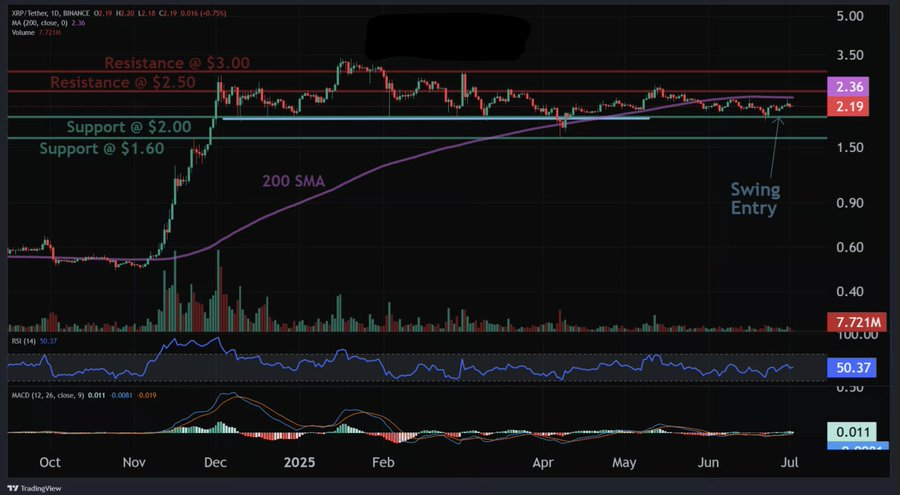This screenshot has height=495, width=900.
Task: Click the red 7.721M value in Volume legend
Action: (x=49, y=33)
